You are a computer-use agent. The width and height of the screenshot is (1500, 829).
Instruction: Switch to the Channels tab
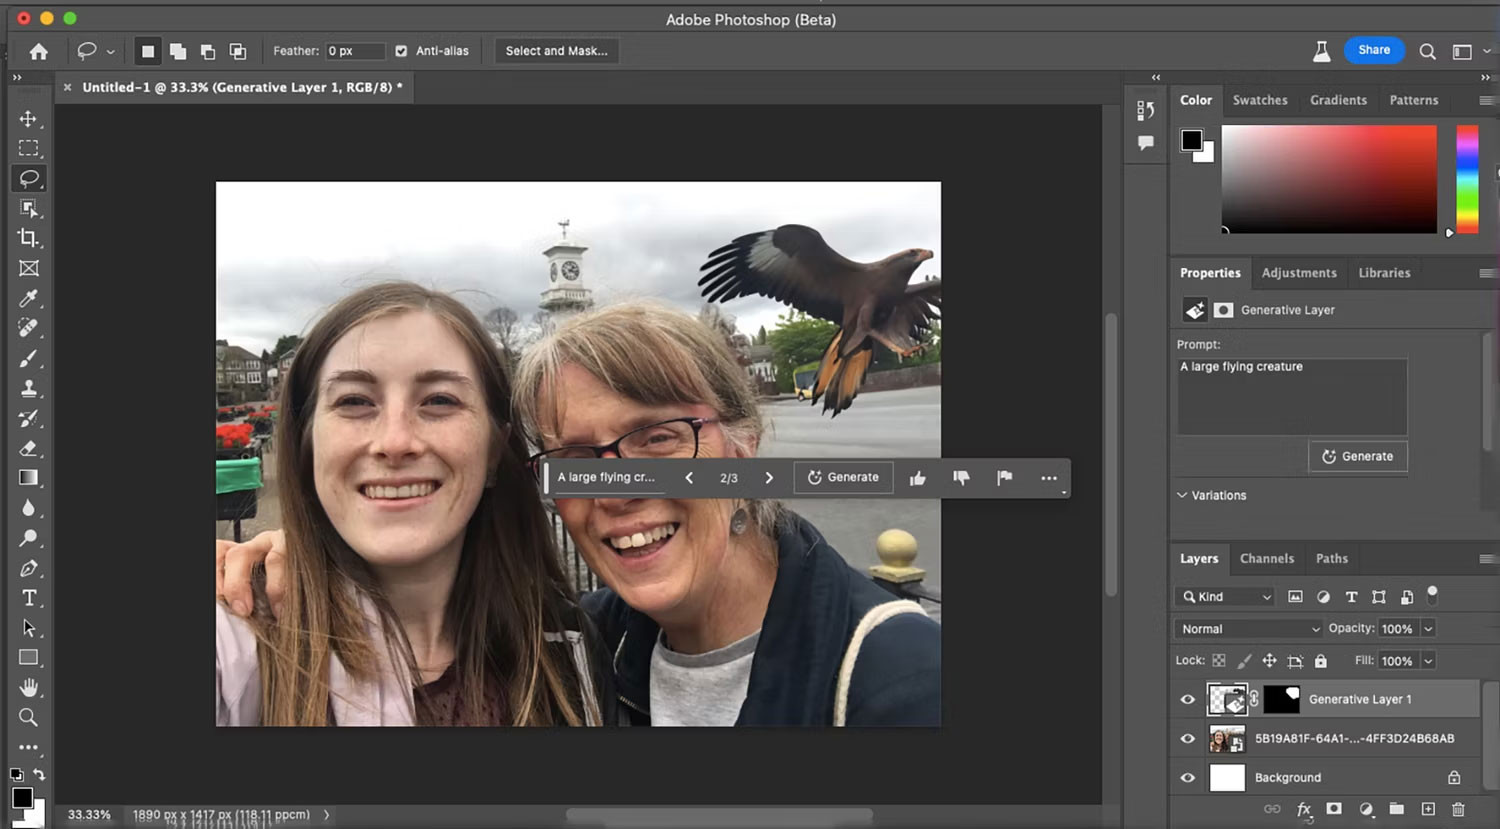click(1267, 558)
